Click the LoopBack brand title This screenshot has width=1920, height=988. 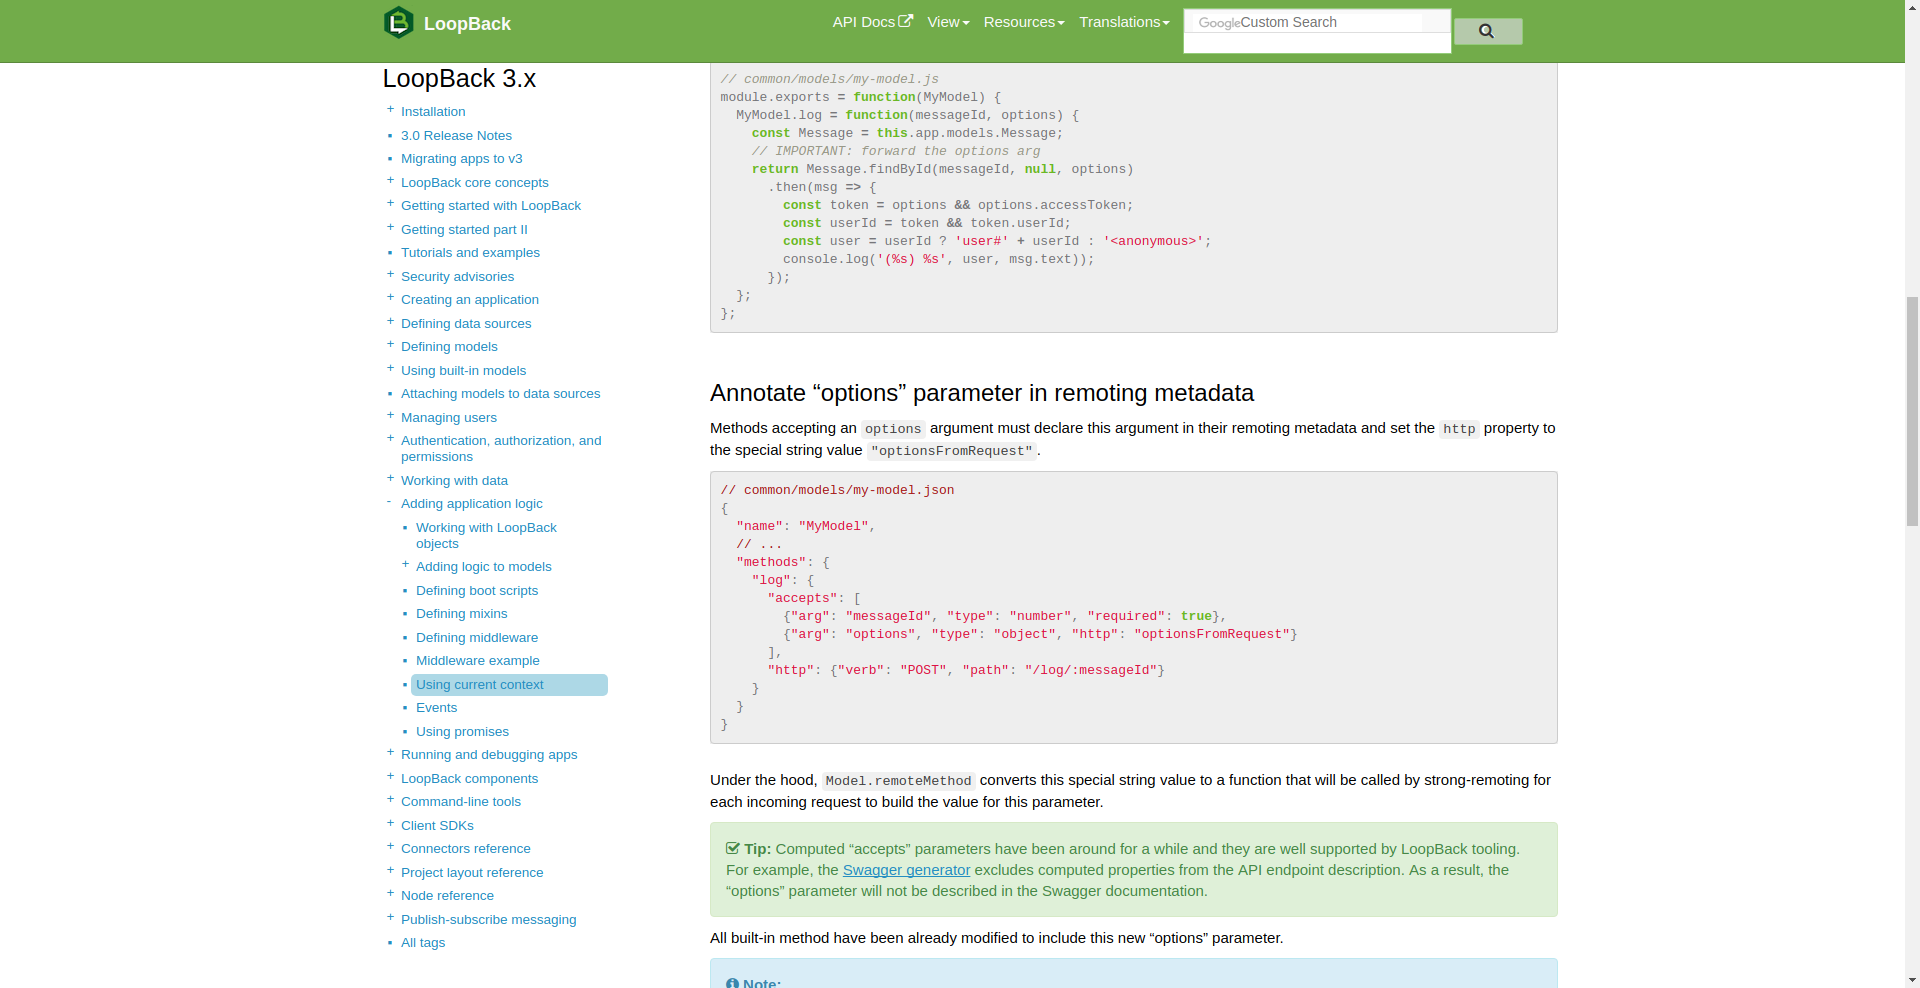point(467,24)
